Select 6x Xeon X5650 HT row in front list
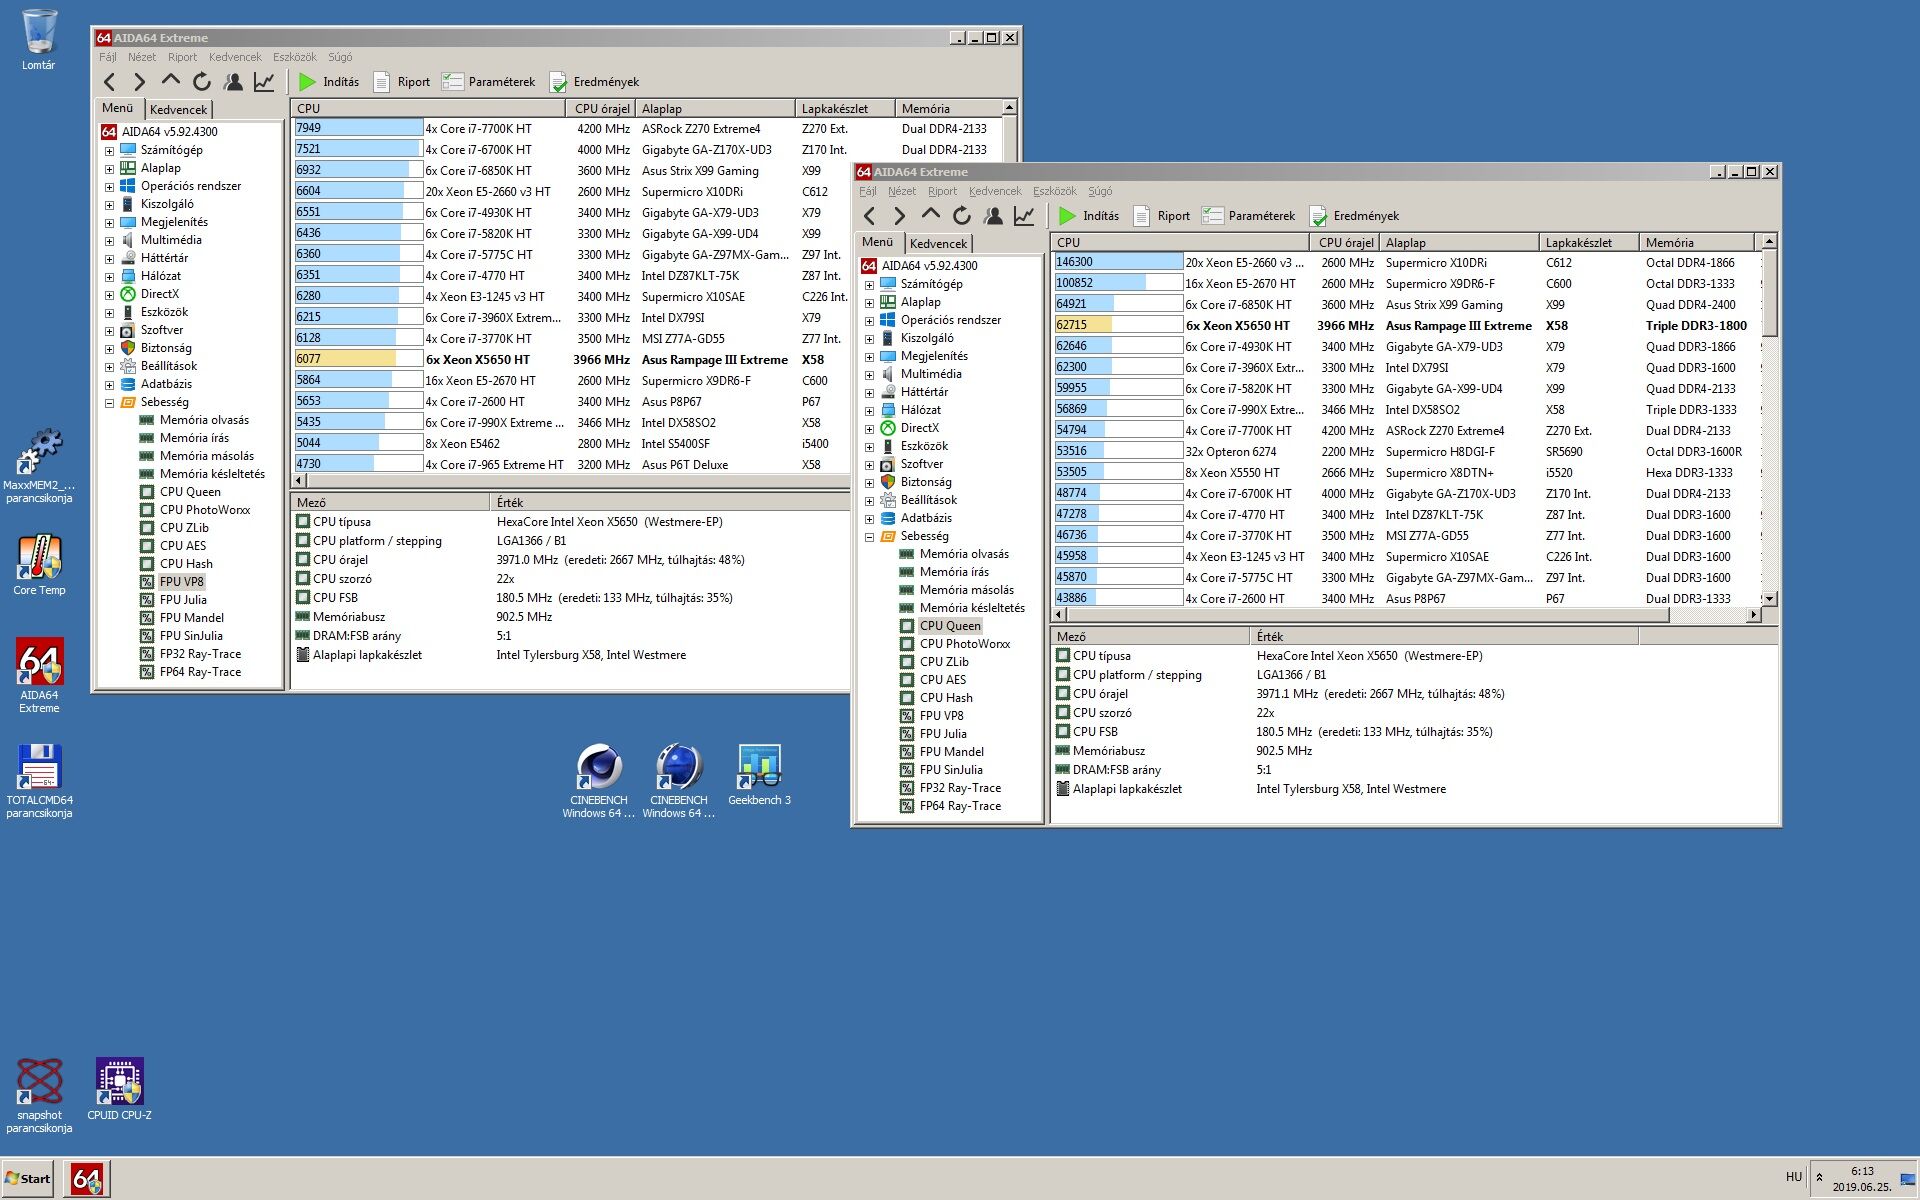 (x=1405, y=326)
